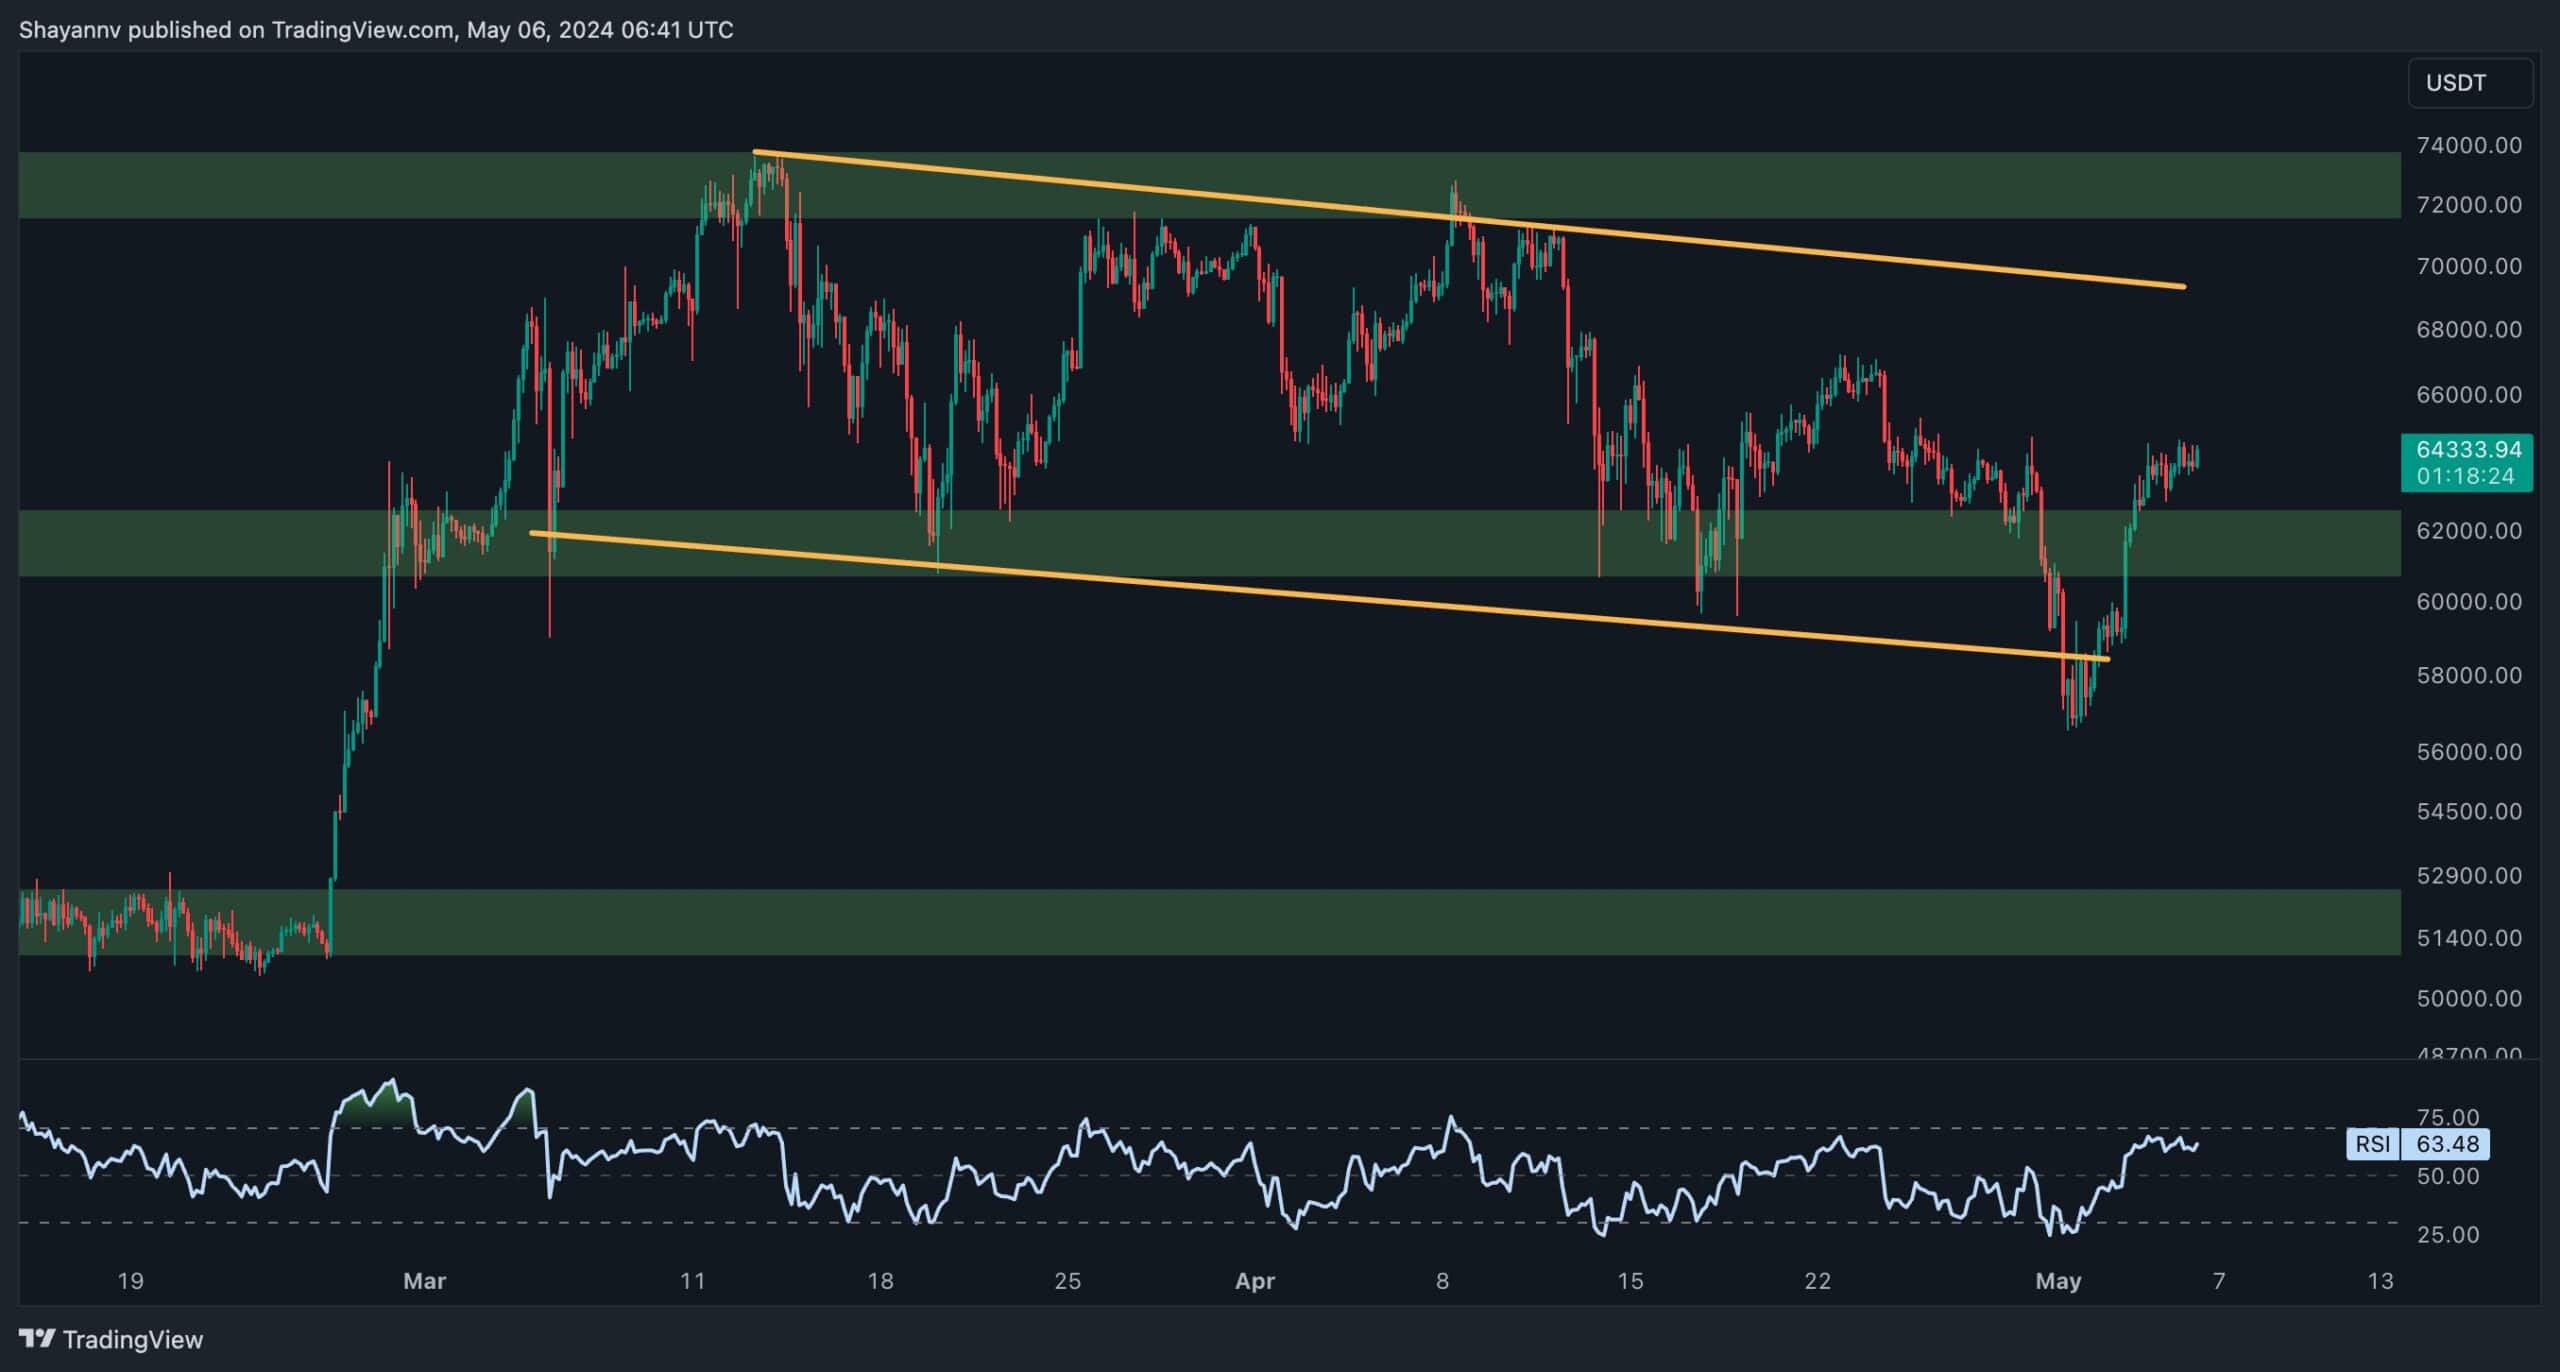
Task: Click the 70000.00 price axis label
Action: [x=2469, y=266]
